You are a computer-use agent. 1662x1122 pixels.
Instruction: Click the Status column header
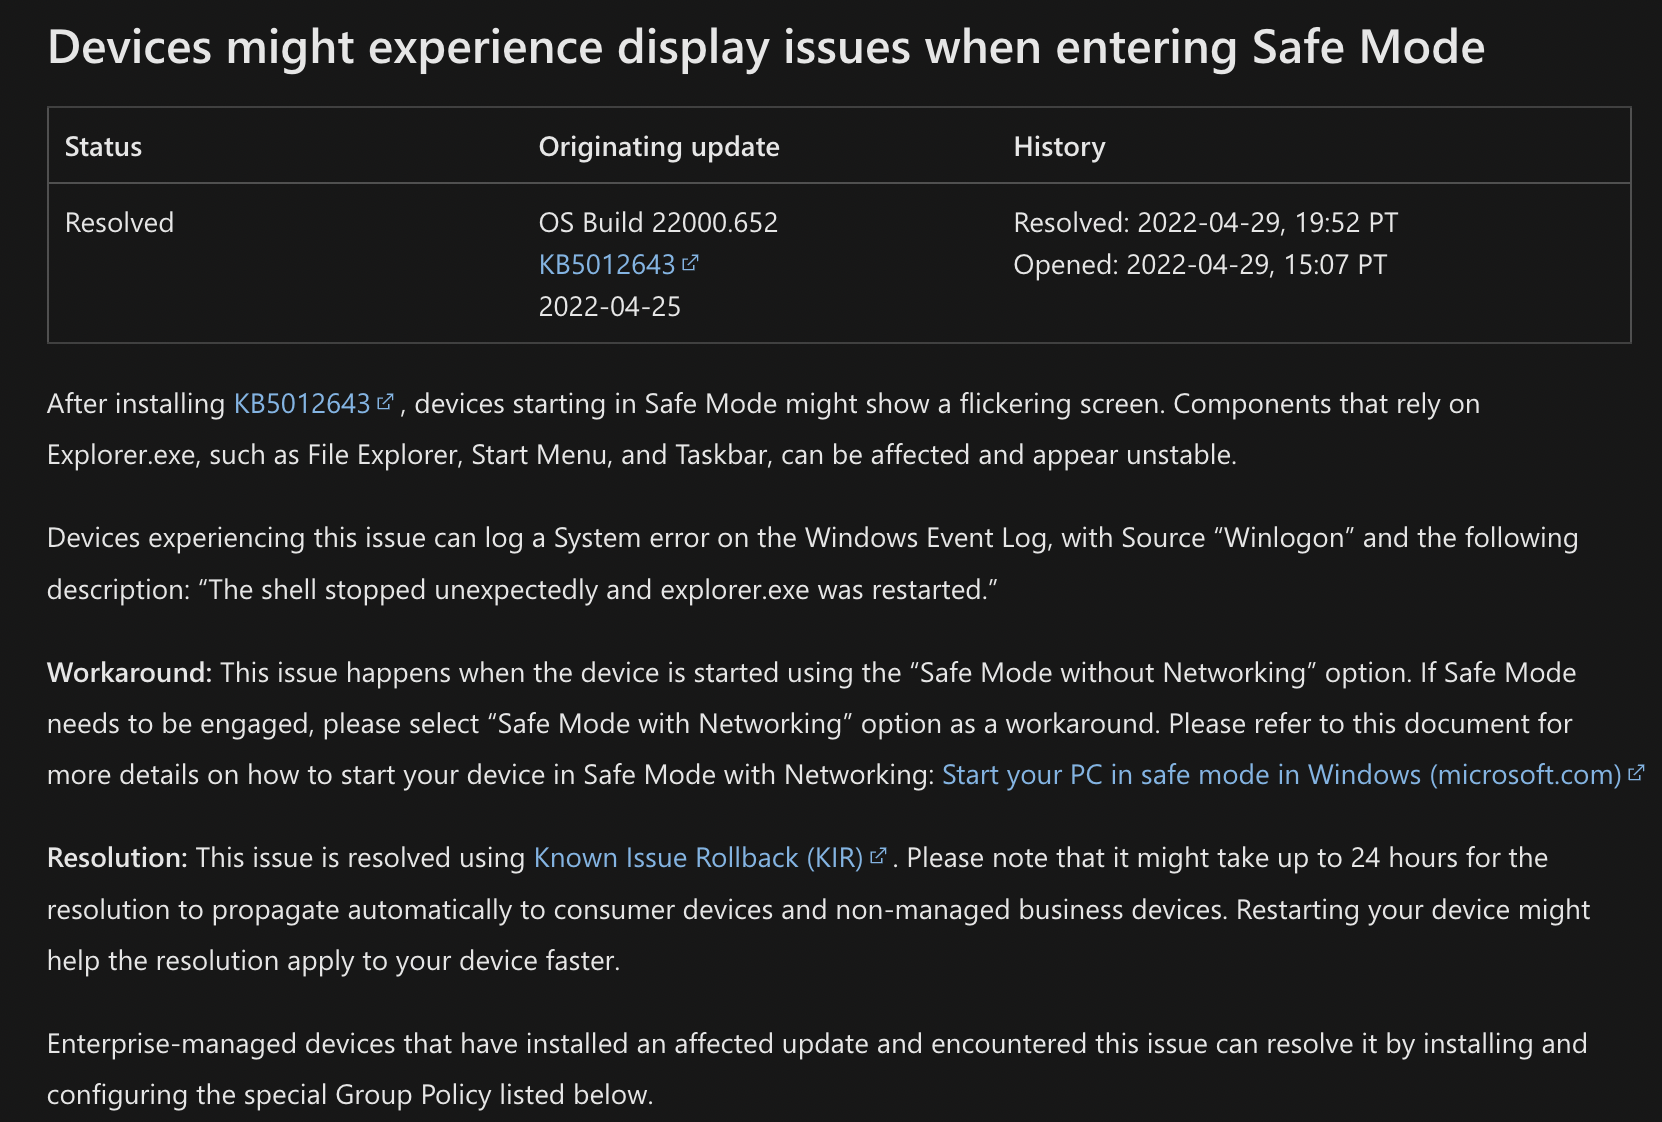[x=103, y=146]
